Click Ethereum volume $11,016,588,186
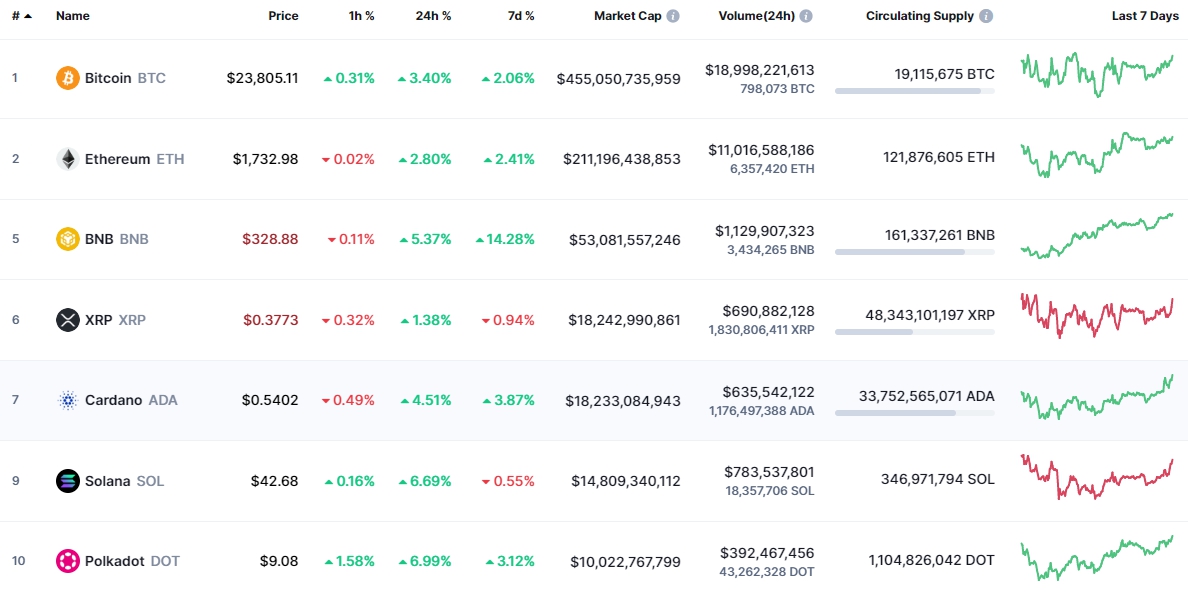This screenshot has height=592, width=1188. 761,150
